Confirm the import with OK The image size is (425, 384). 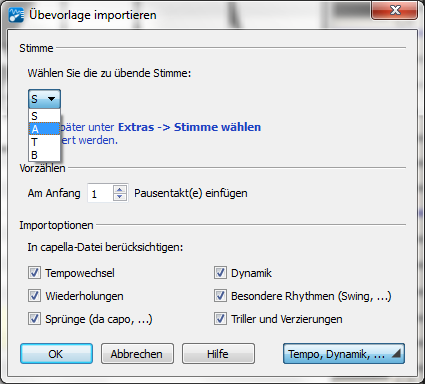56,354
